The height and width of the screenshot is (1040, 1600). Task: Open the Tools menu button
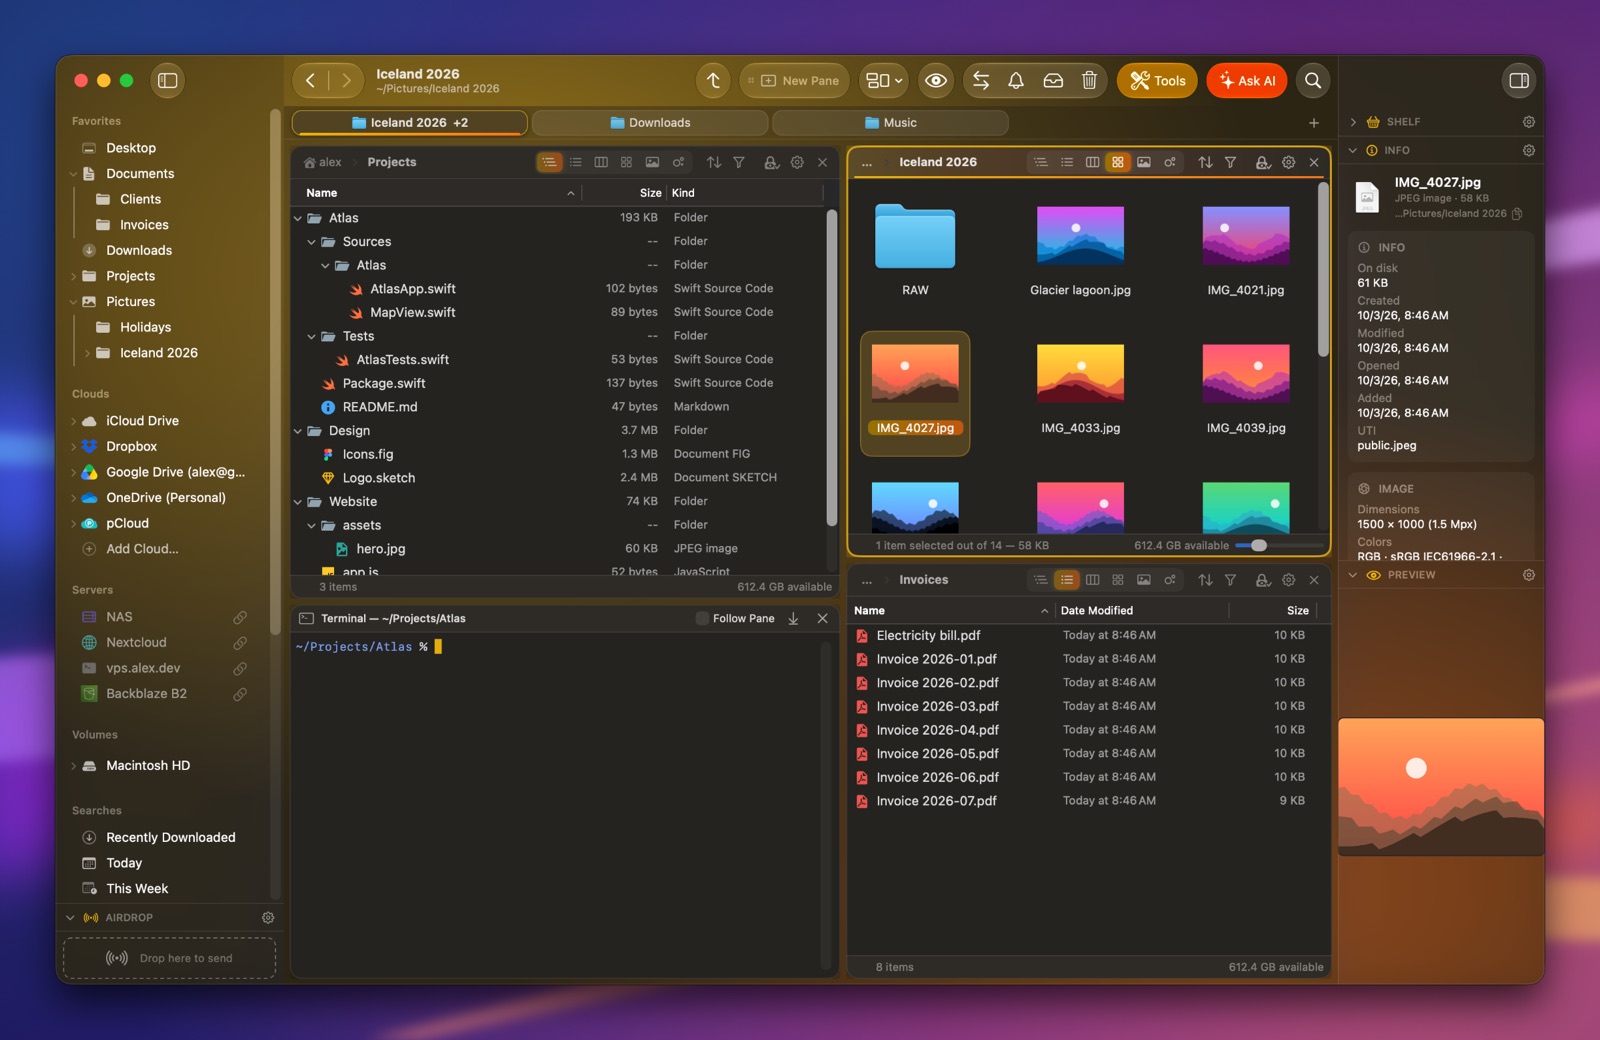[1157, 81]
